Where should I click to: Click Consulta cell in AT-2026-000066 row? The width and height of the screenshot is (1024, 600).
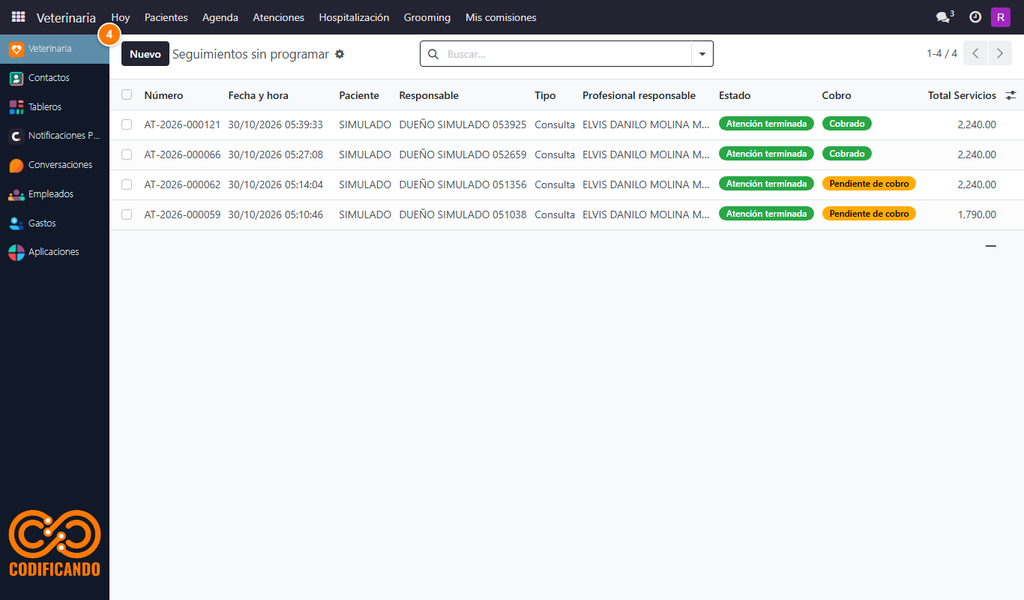click(x=554, y=155)
